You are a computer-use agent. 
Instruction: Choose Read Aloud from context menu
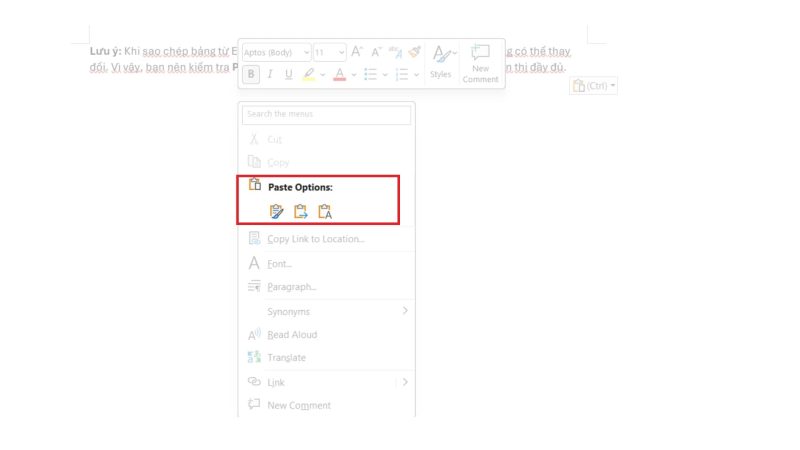[327, 335]
